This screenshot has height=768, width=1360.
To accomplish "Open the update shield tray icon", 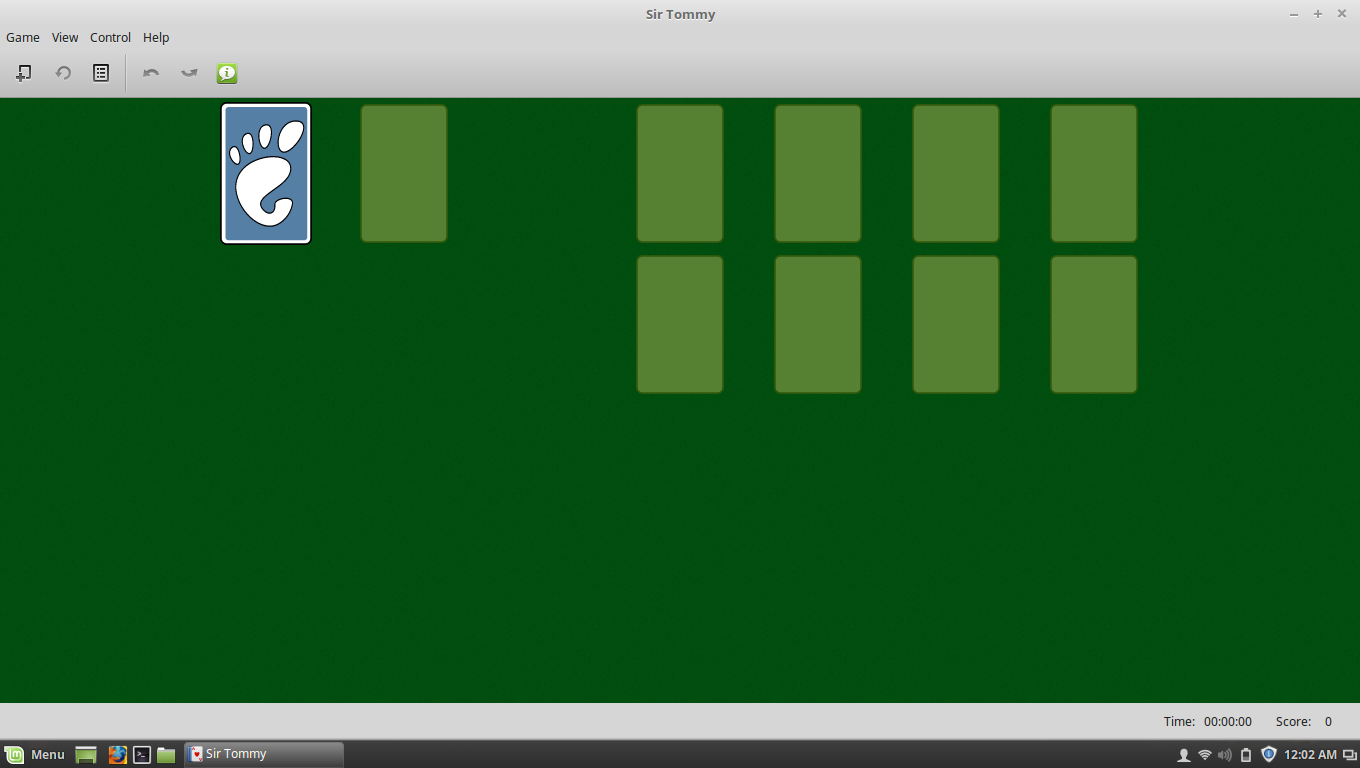I will pyautogui.click(x=1267, y=754).
